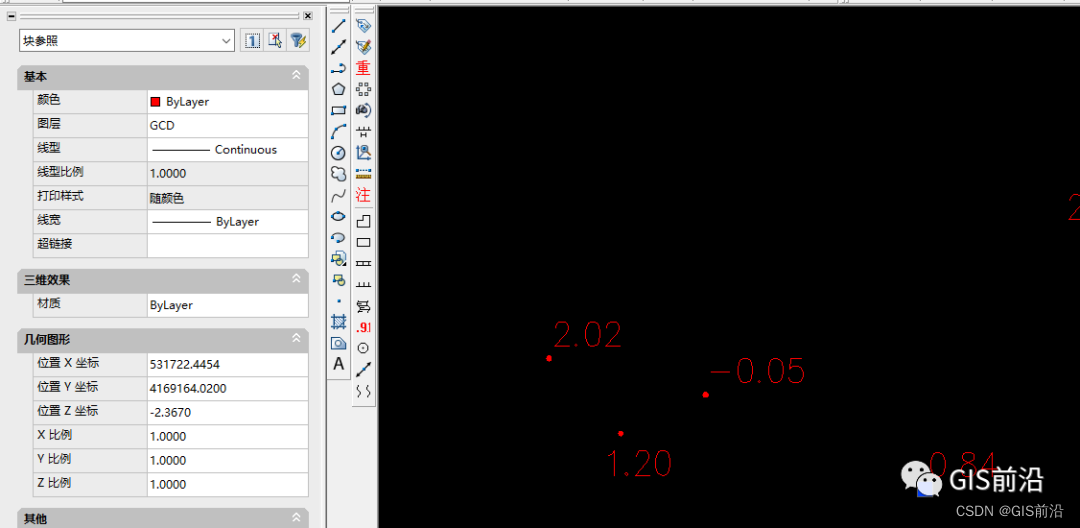Select the Spline tool

(x=338, y=196)
